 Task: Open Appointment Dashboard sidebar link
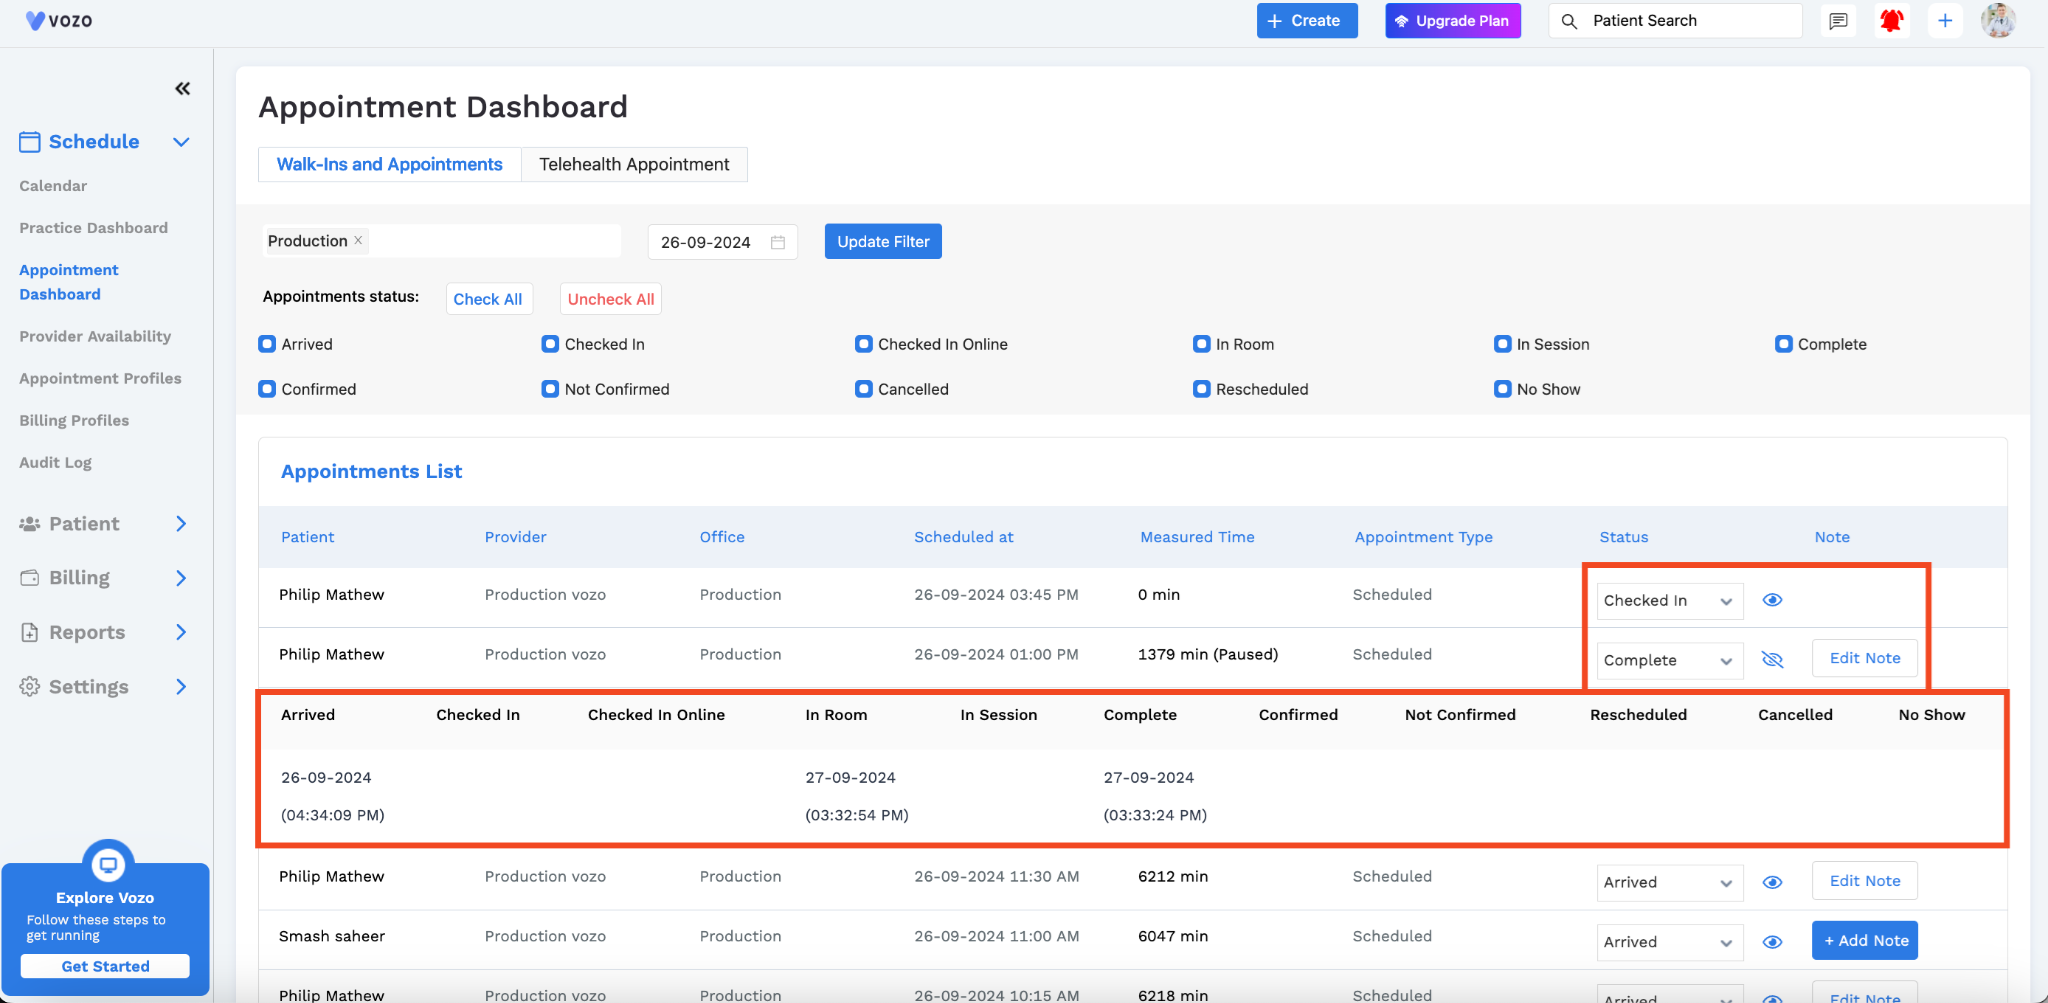pos(69,282)
